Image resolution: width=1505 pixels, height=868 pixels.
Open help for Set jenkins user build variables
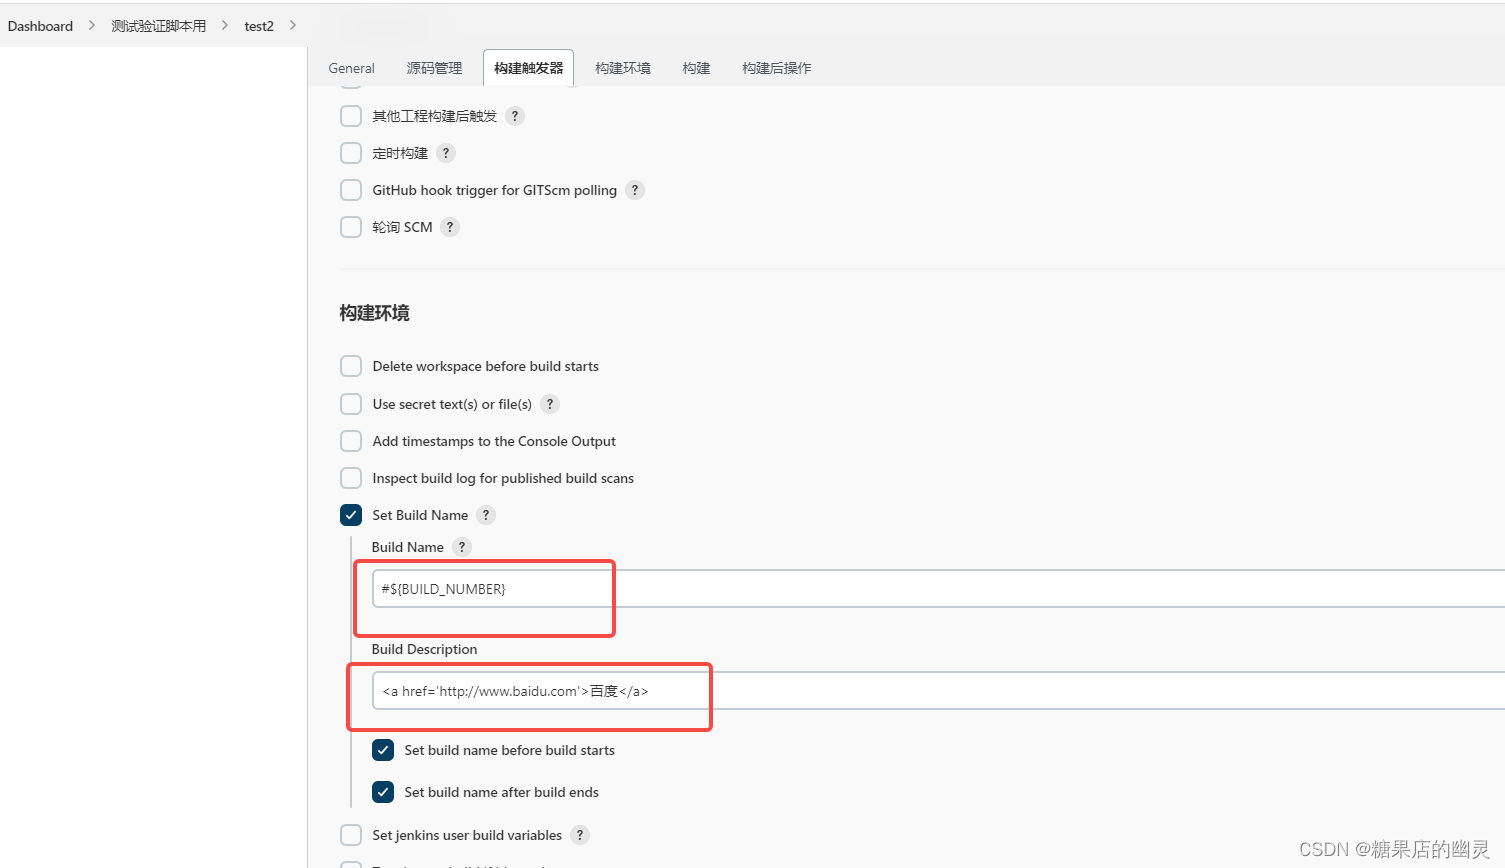(x=580, y=835)
